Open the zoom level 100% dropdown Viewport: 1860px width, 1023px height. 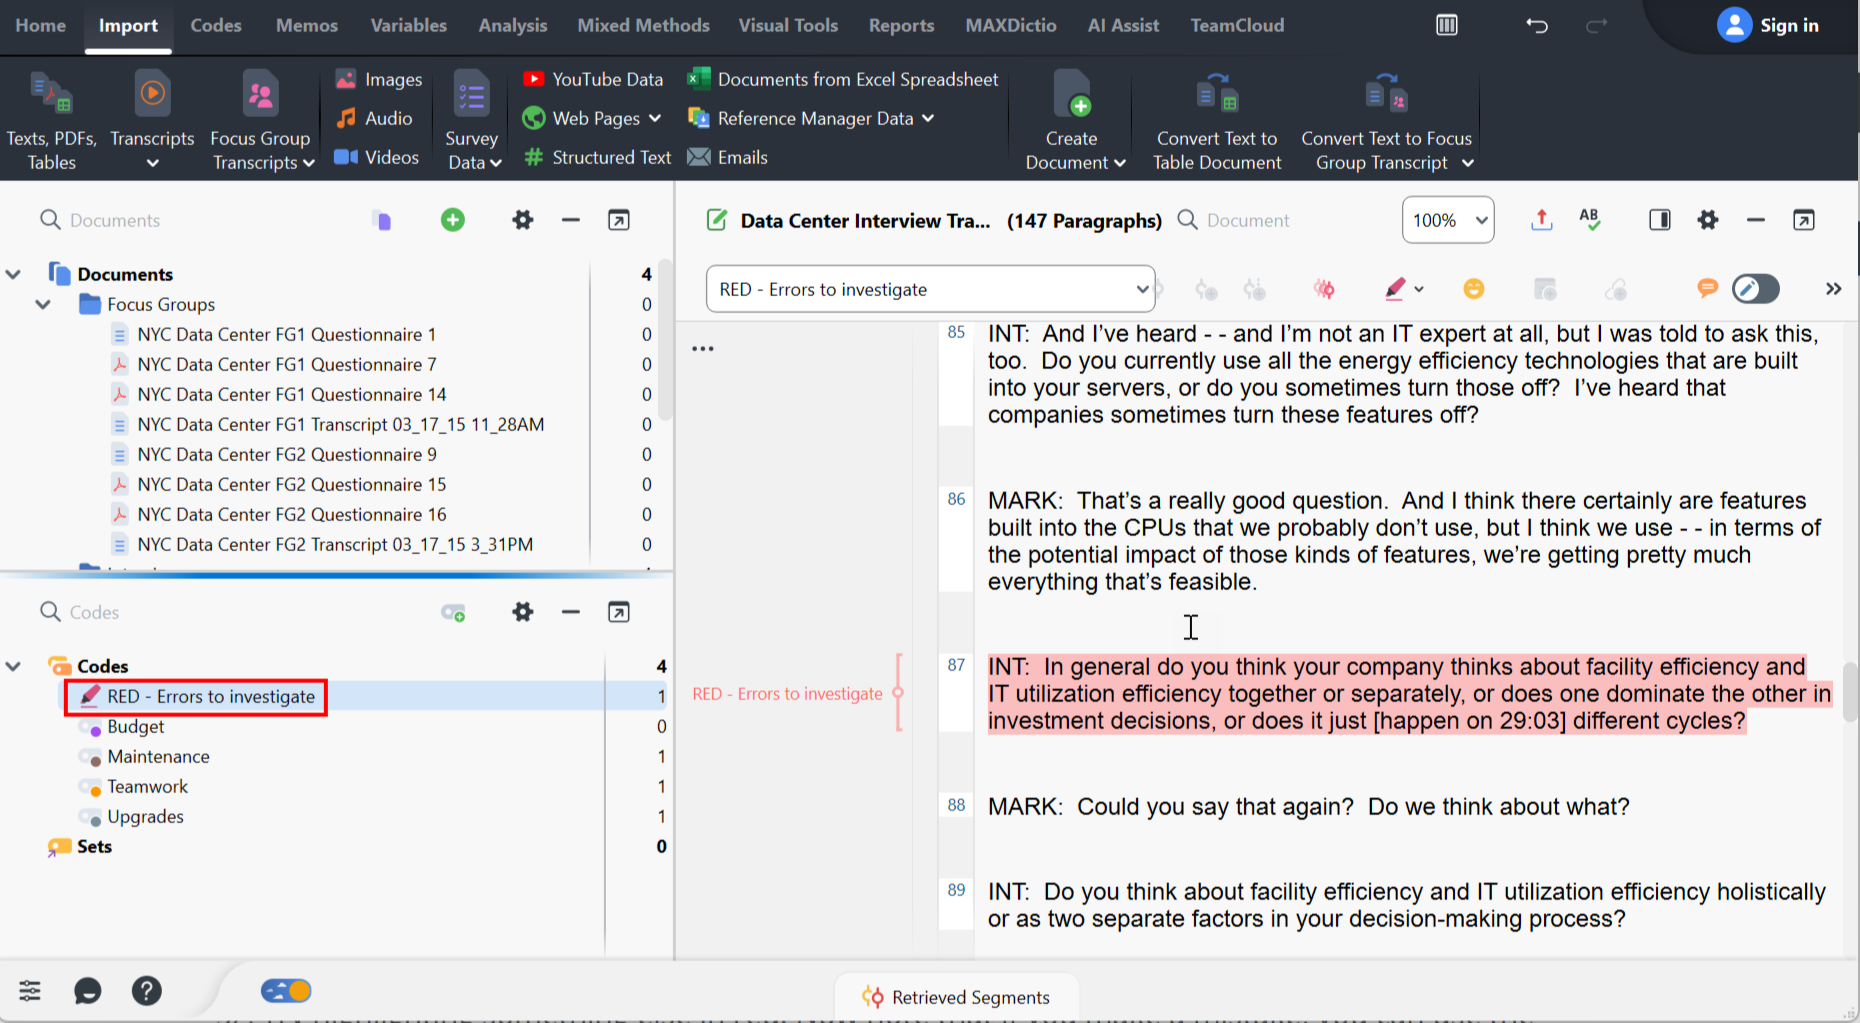pyautogui.click(x=1448, y=220)
